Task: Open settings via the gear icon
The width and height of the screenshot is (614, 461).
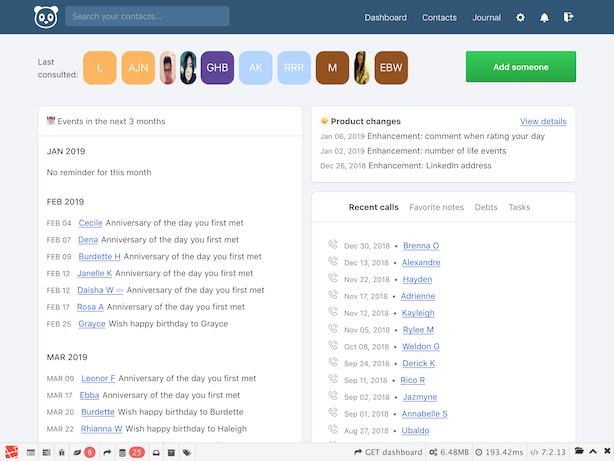Action: click(520, 17)
